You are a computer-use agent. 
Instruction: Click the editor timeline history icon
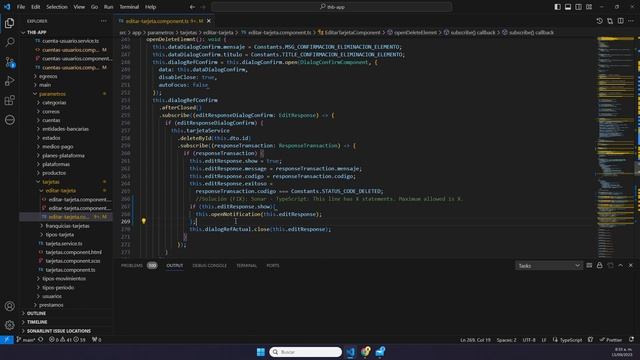click(599, 21)
